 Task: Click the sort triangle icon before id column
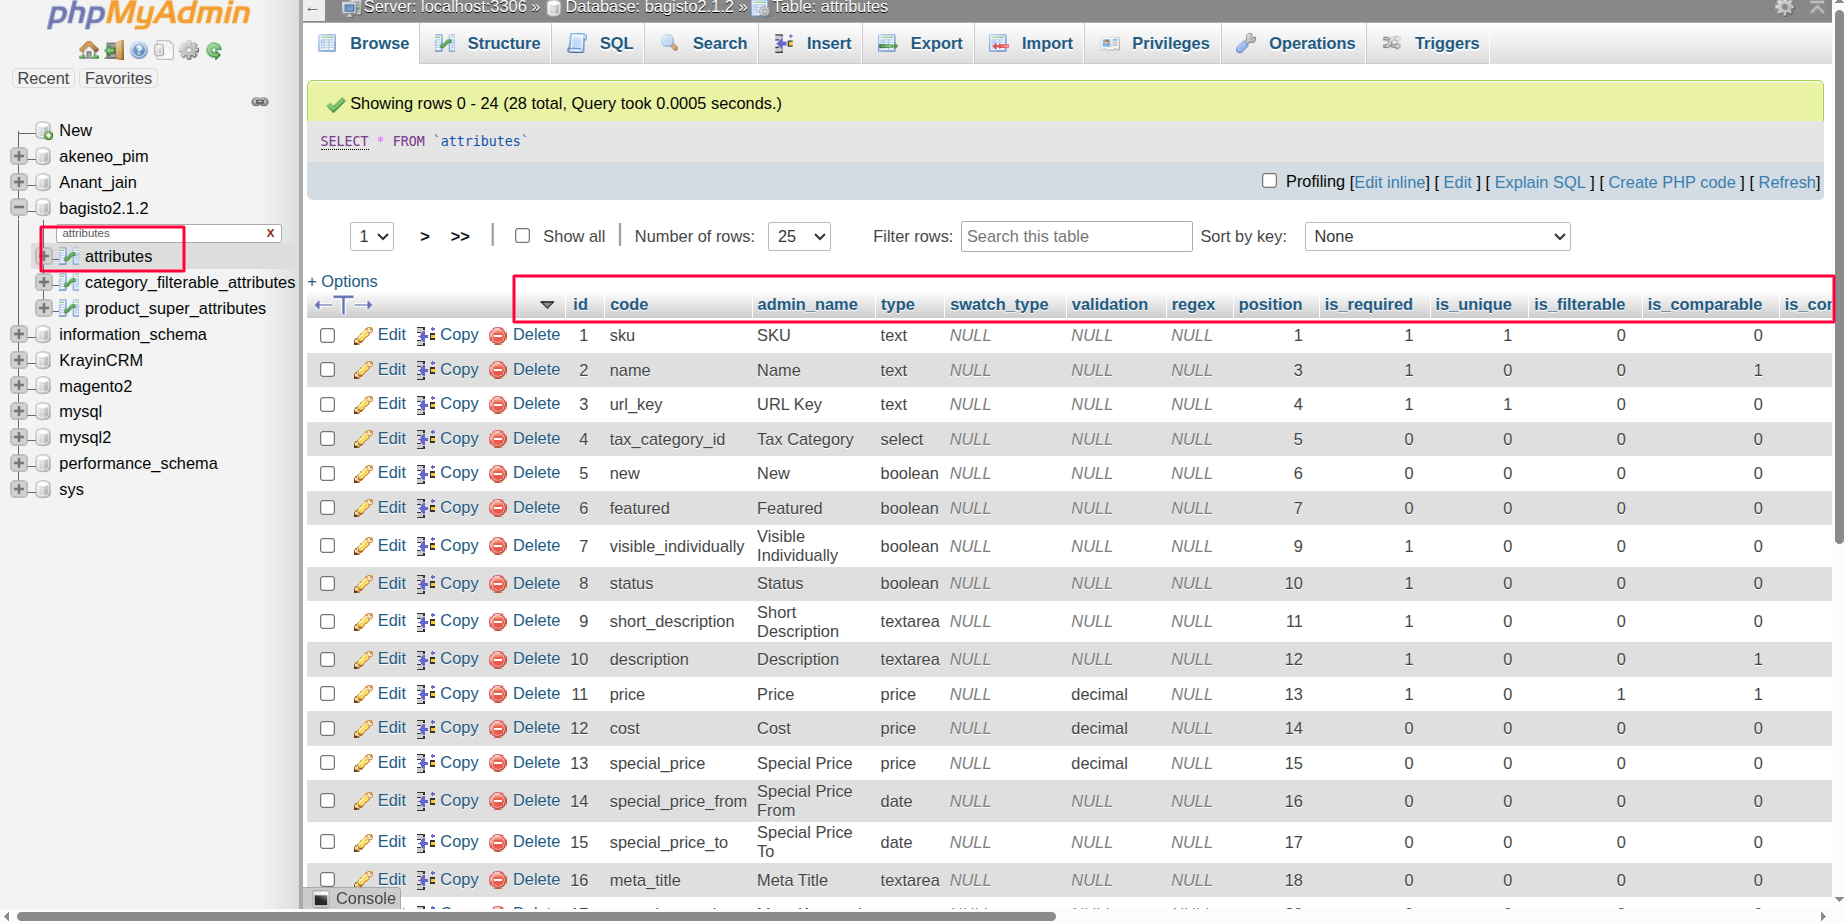(x=547, y=305)
